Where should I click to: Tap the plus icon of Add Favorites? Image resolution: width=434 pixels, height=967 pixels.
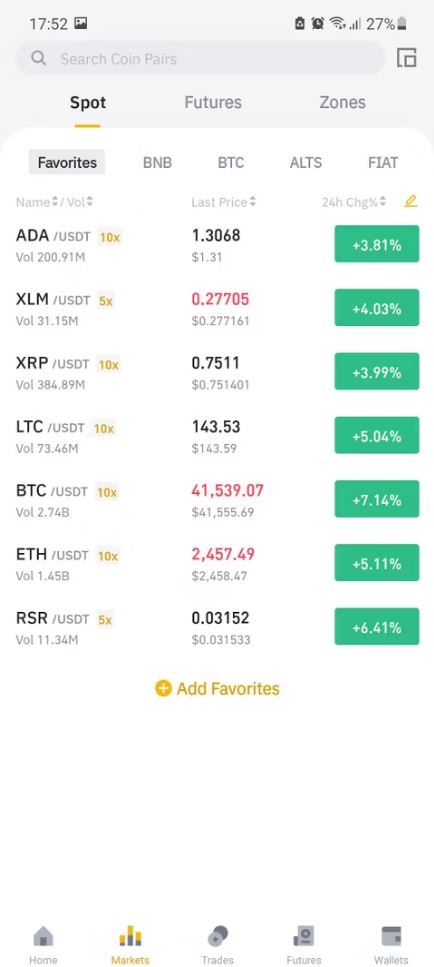163,688
